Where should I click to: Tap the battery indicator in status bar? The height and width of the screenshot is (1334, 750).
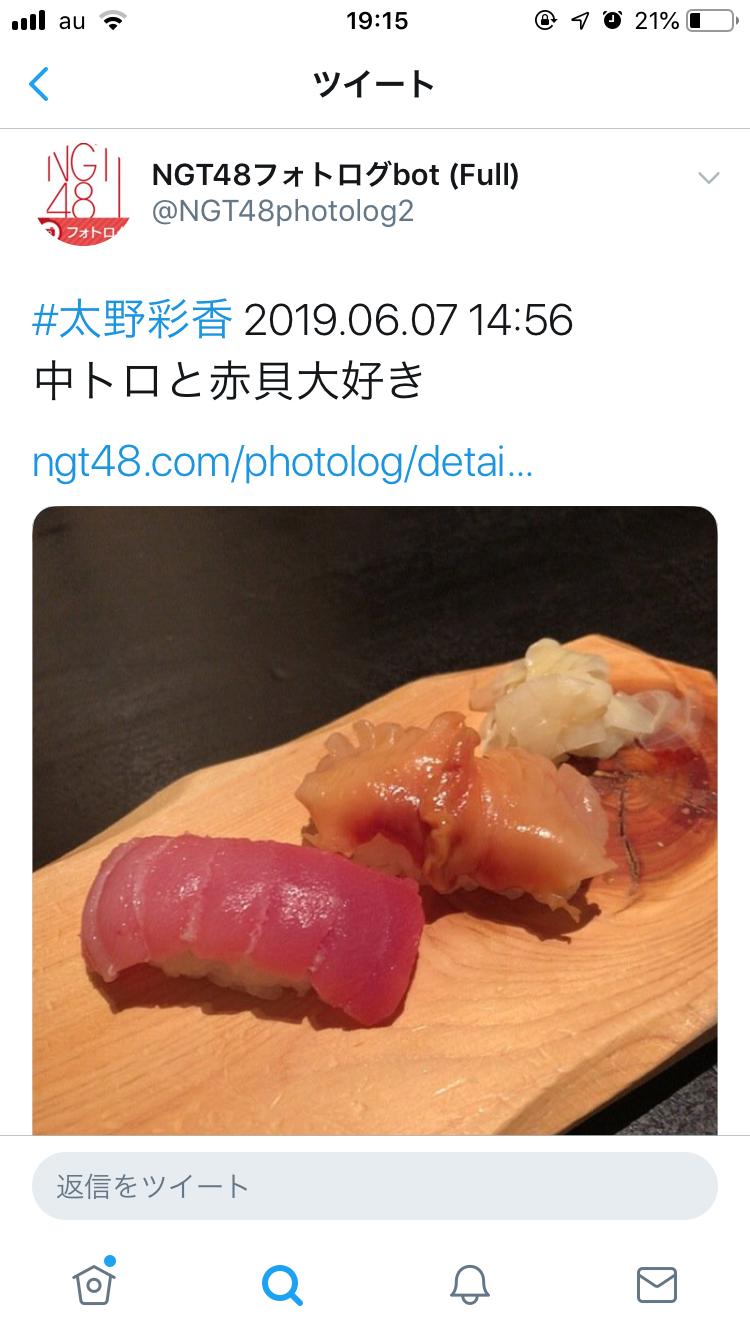(711, 21)
